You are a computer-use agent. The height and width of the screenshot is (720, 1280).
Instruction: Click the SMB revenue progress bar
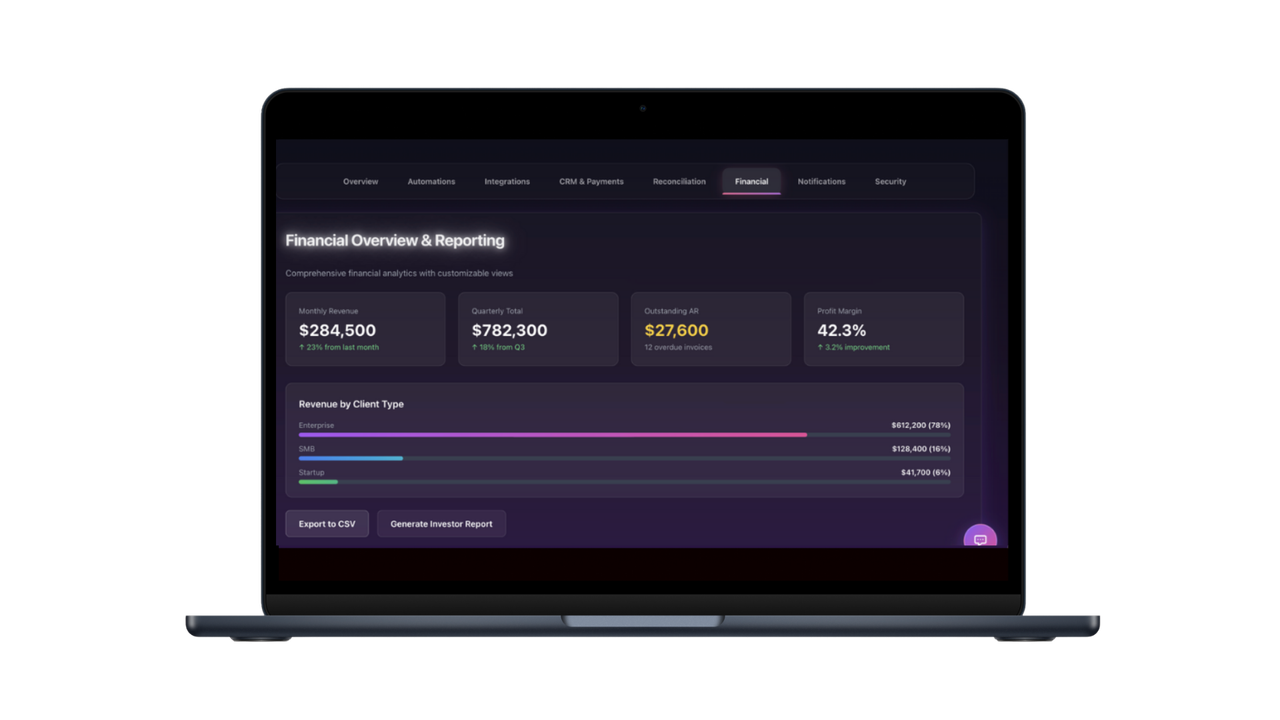624,458
